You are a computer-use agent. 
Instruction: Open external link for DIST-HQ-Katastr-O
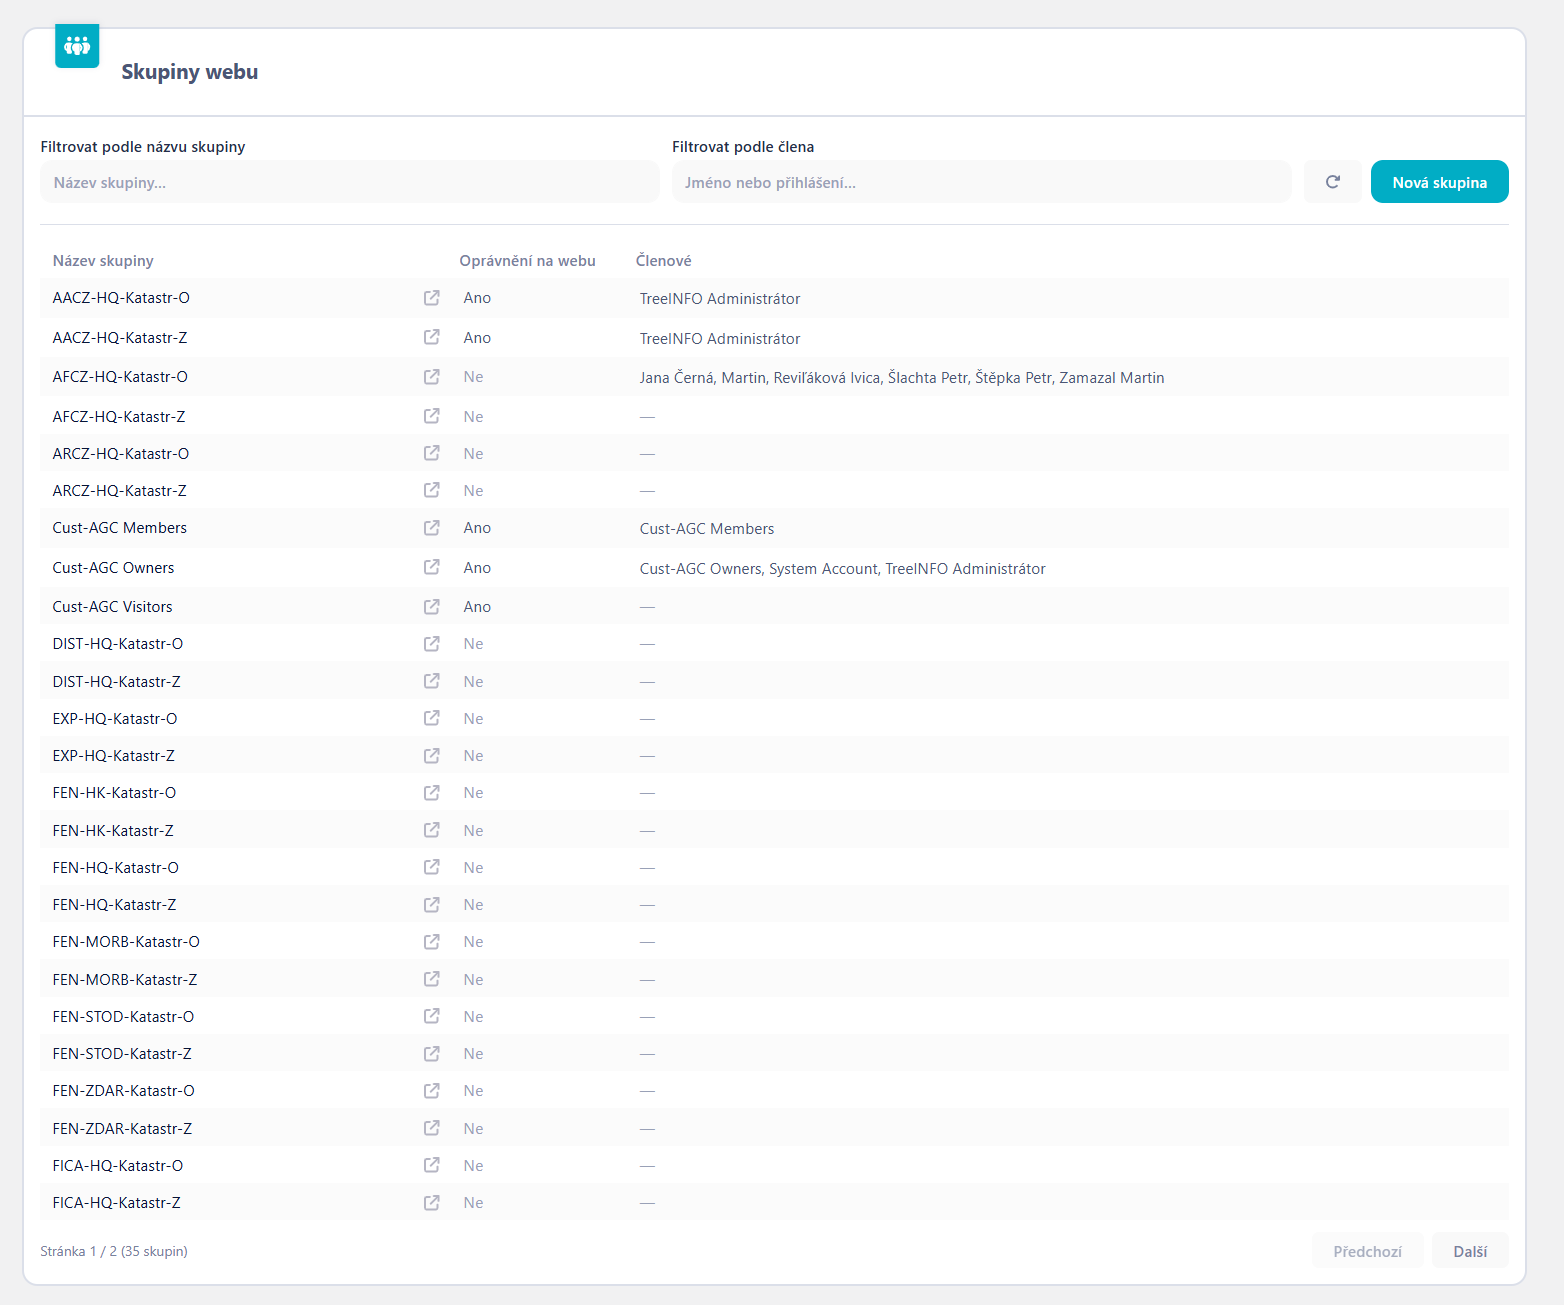click(432, 644)
